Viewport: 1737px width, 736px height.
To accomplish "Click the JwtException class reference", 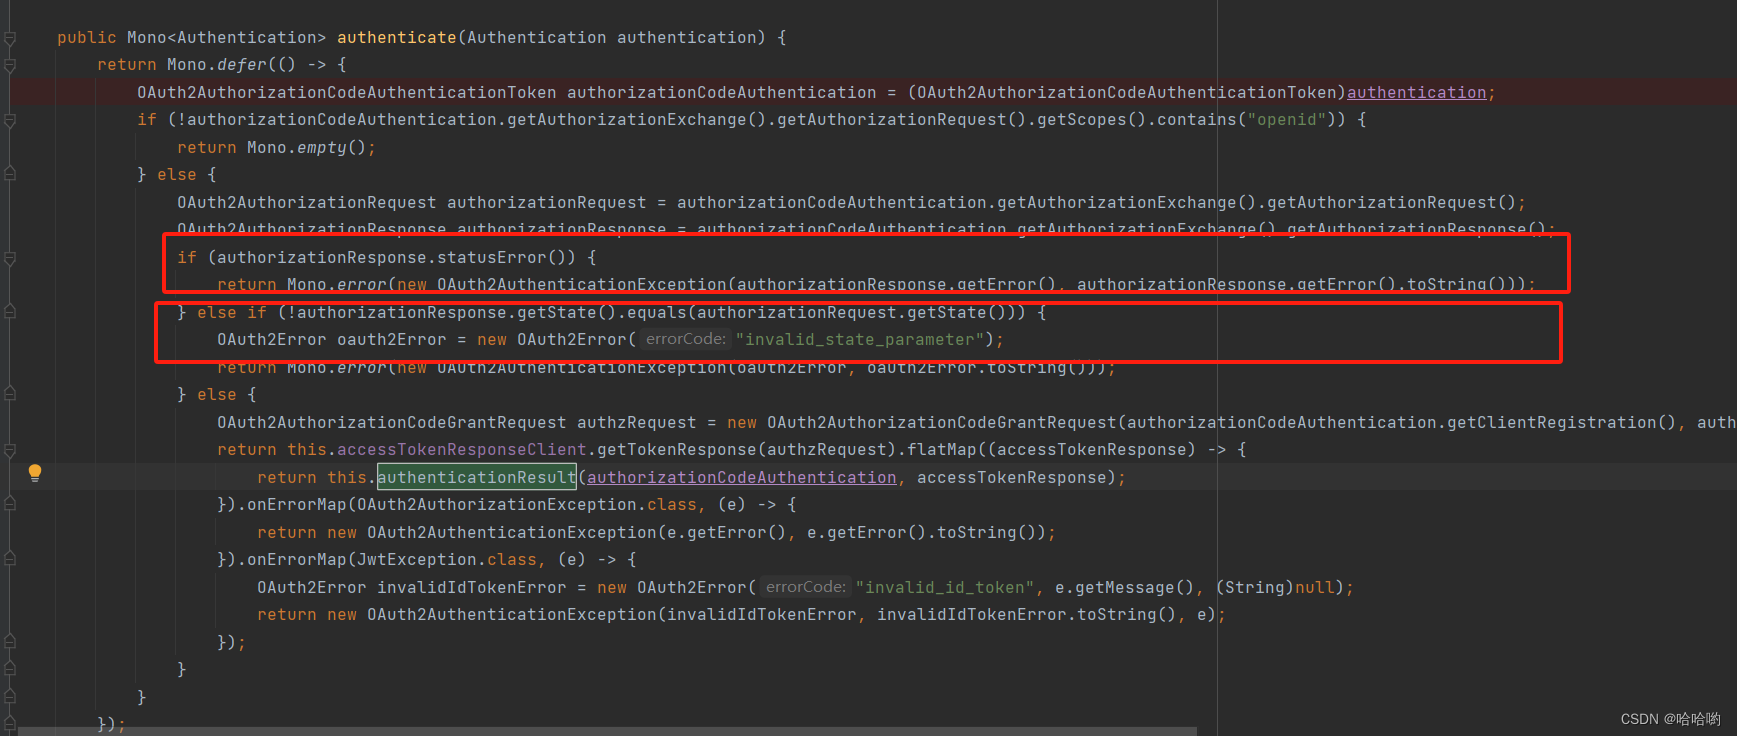I will tap(417, 559).
